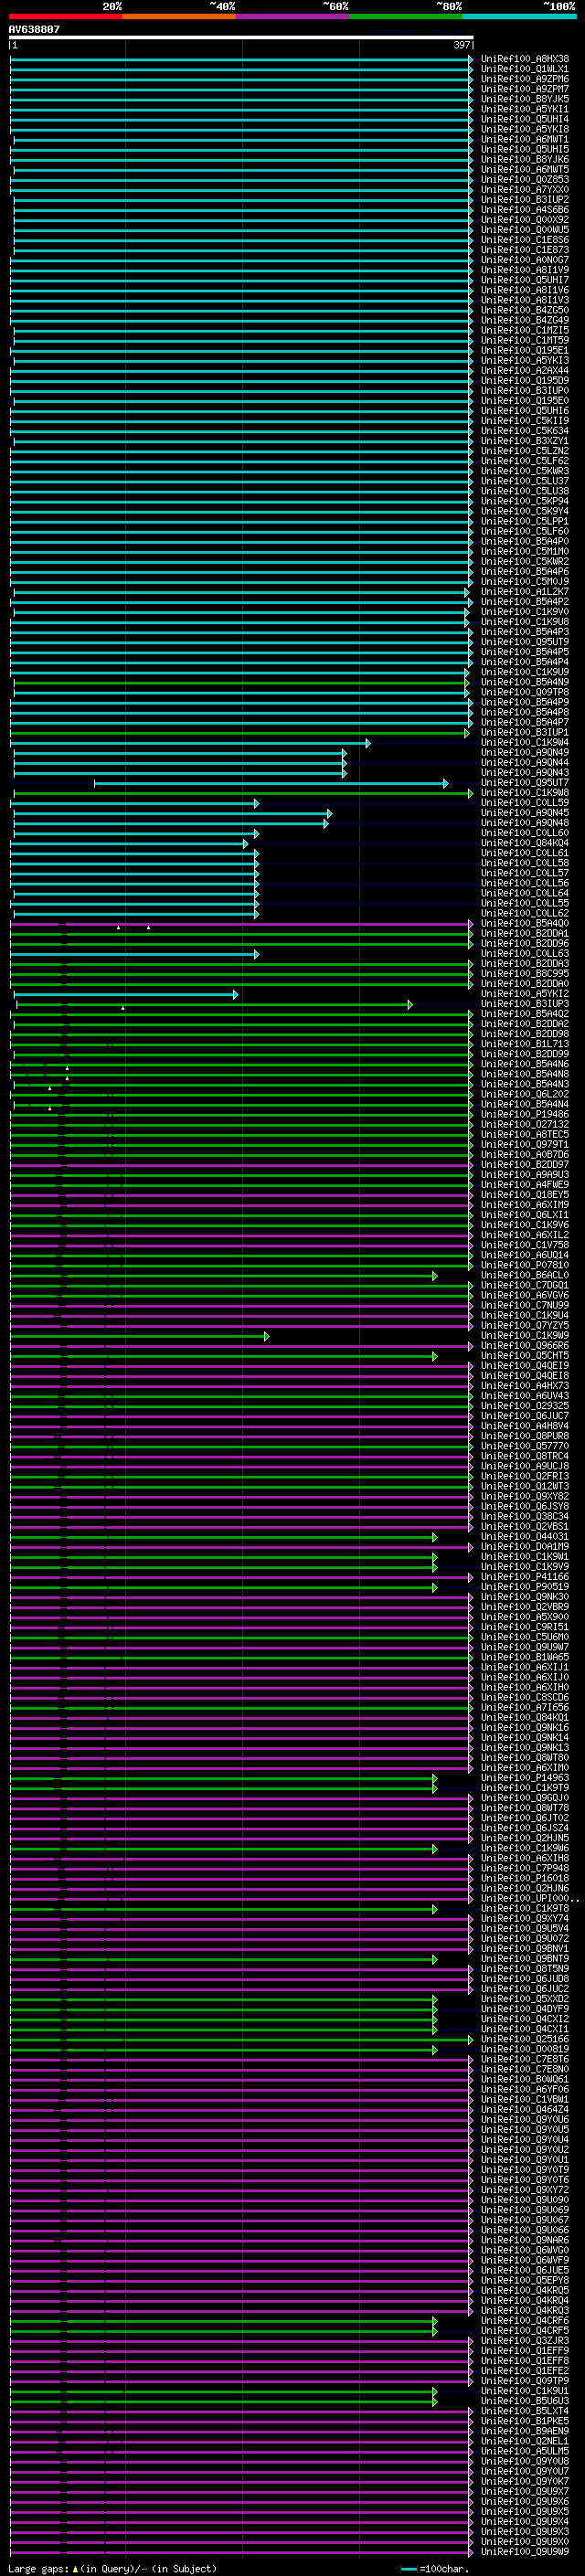Open hit UniRef100_P90519 label
The height and width of the screenshot is (2576, 585).
point(525,1587)
